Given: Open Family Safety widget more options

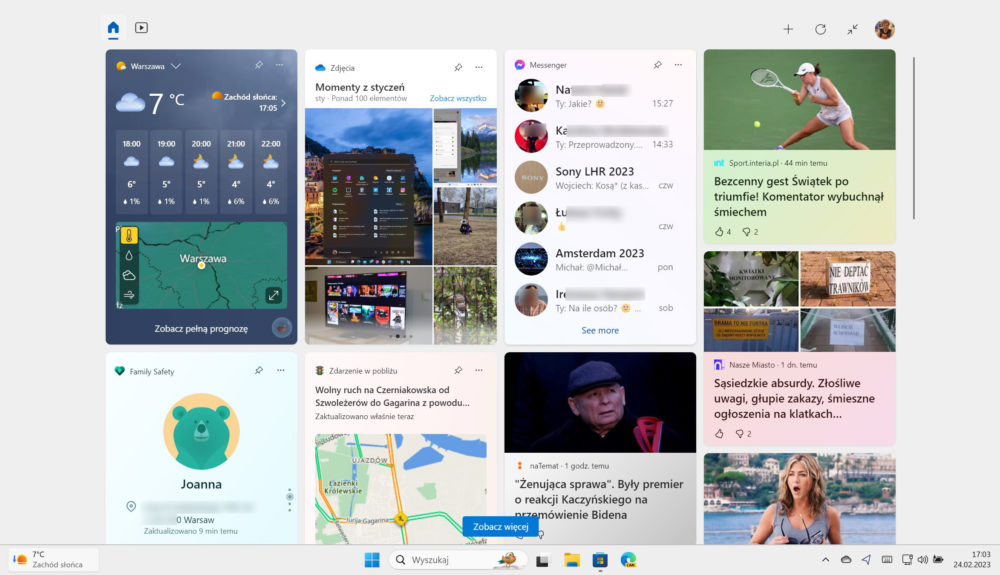Looking at the screenshot, I should [x=280, y=370].
